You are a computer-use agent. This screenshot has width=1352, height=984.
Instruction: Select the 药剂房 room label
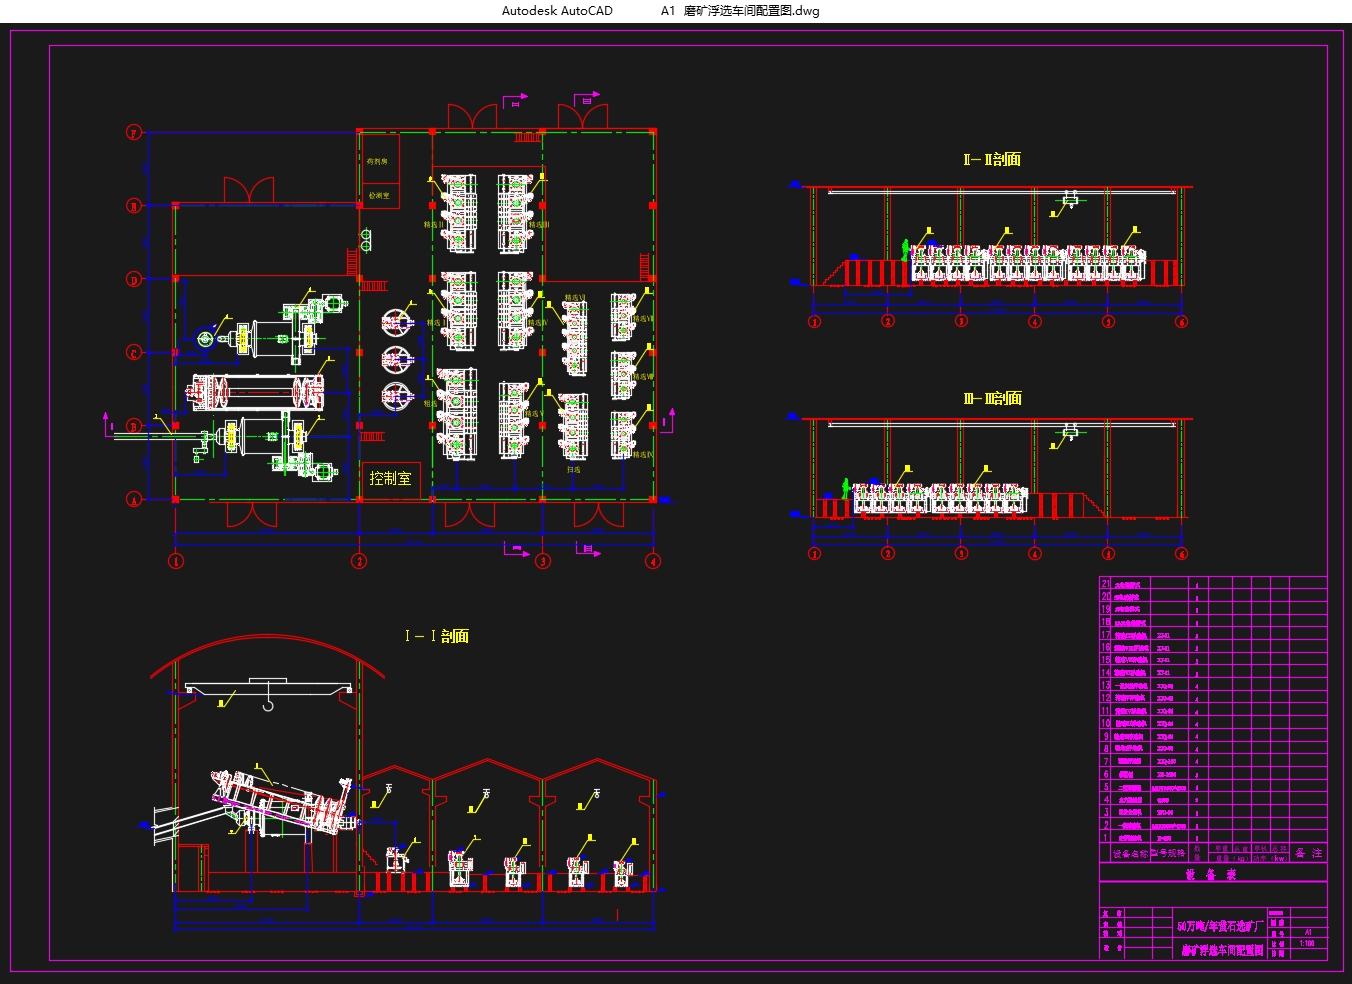click(x=377, y=161)
